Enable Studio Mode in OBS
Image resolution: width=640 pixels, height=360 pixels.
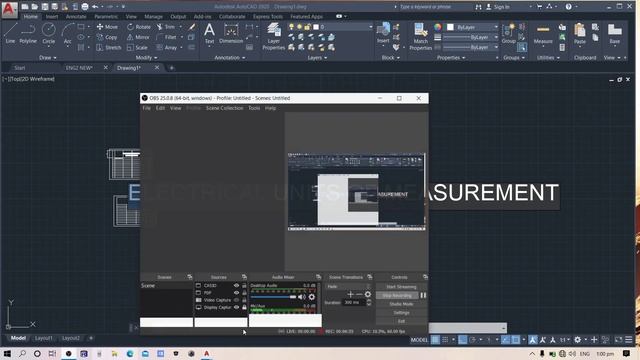pos(401,304)
